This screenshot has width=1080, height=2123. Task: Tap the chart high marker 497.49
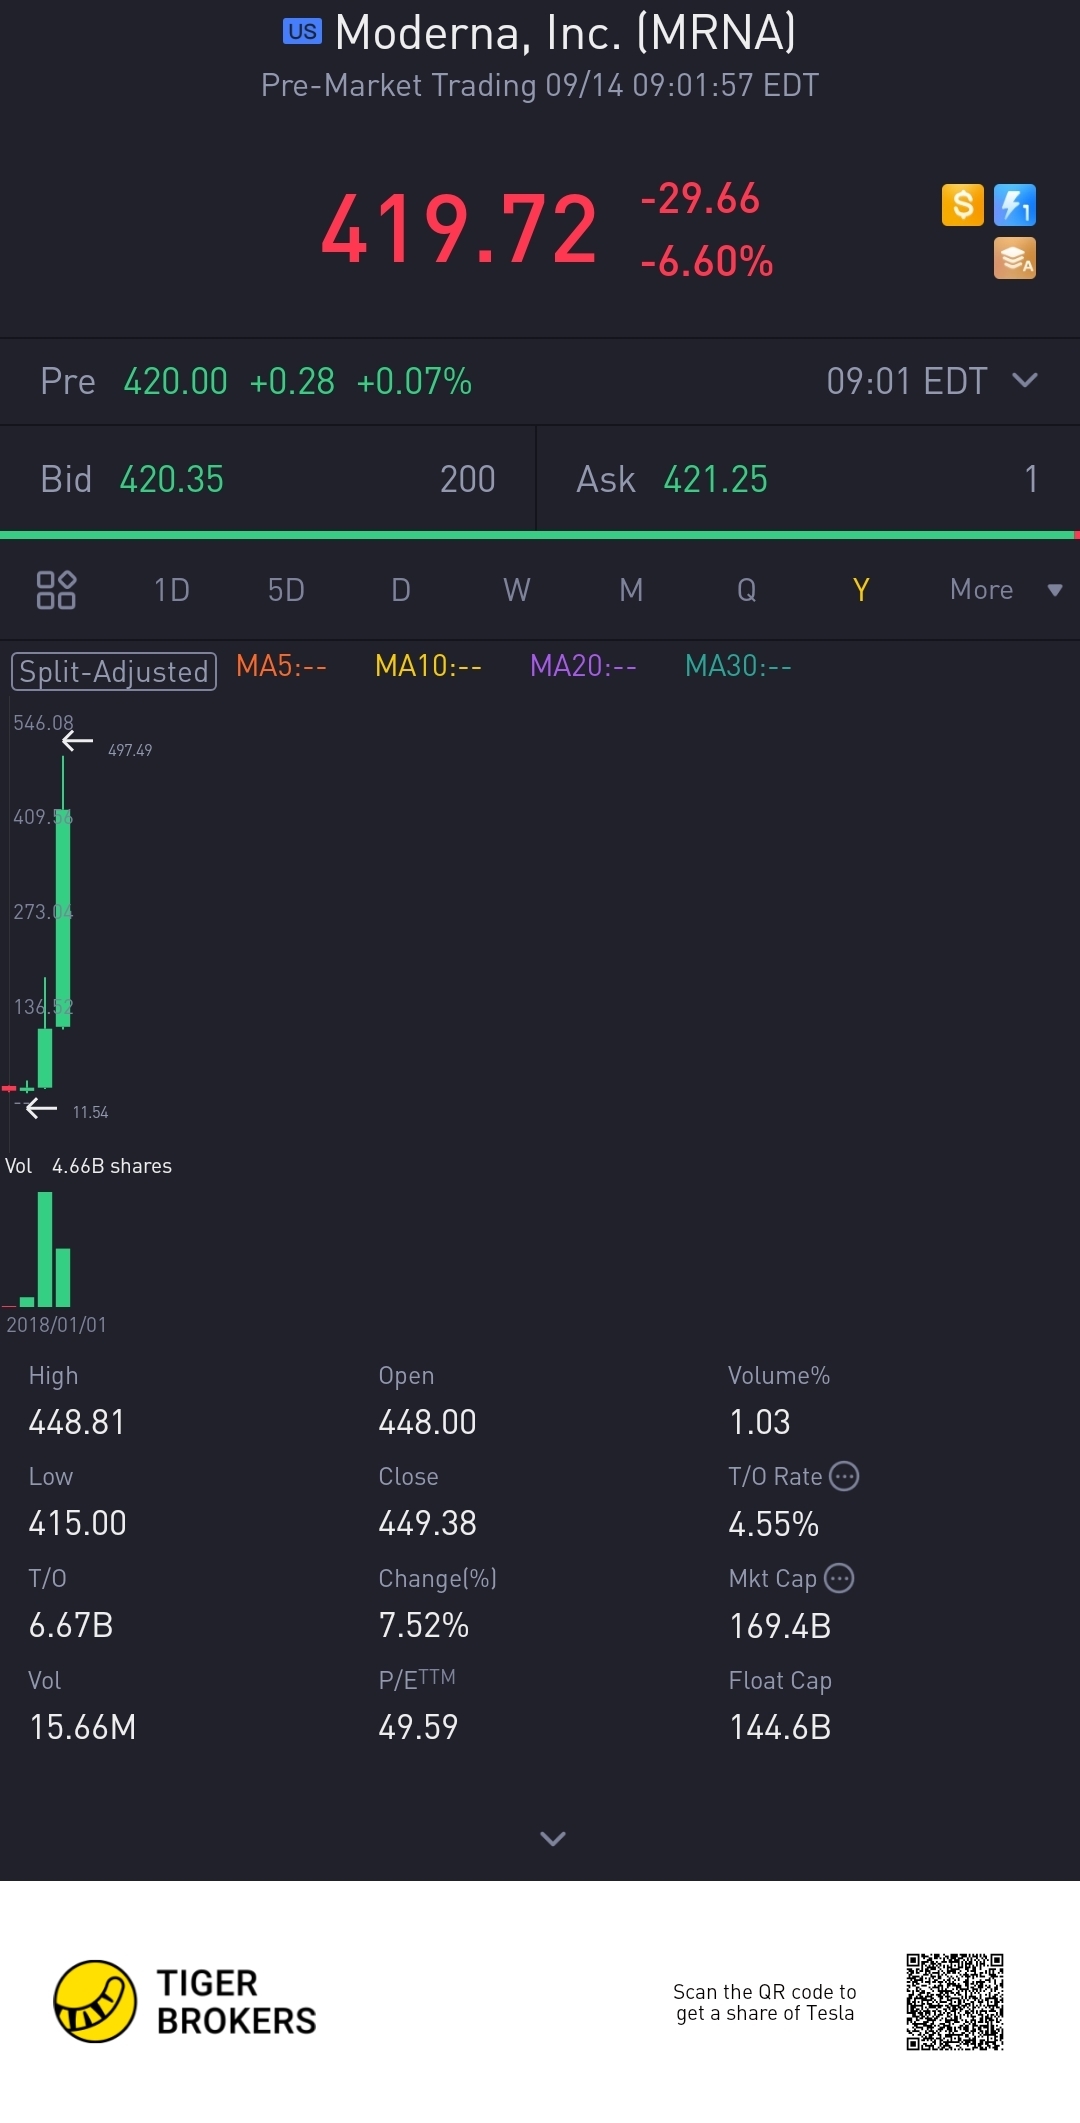(x=130, y=750)
